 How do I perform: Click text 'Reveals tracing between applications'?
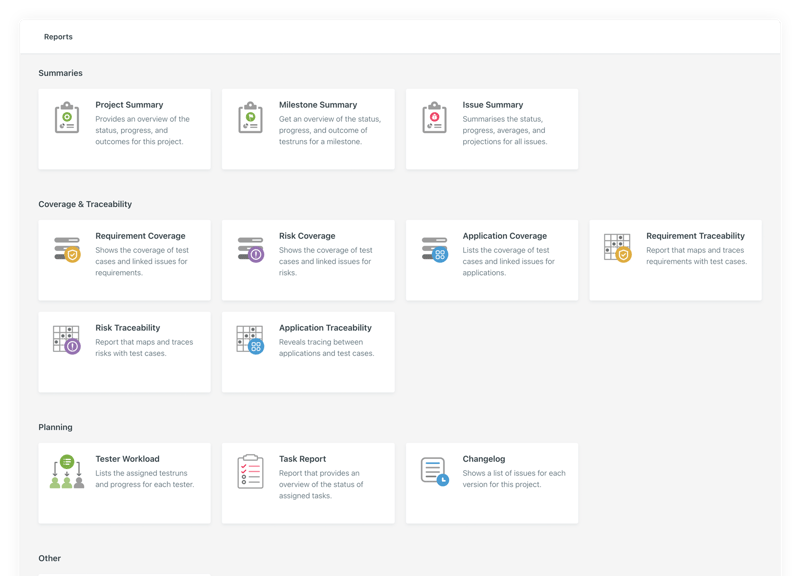tap(326, 348)
